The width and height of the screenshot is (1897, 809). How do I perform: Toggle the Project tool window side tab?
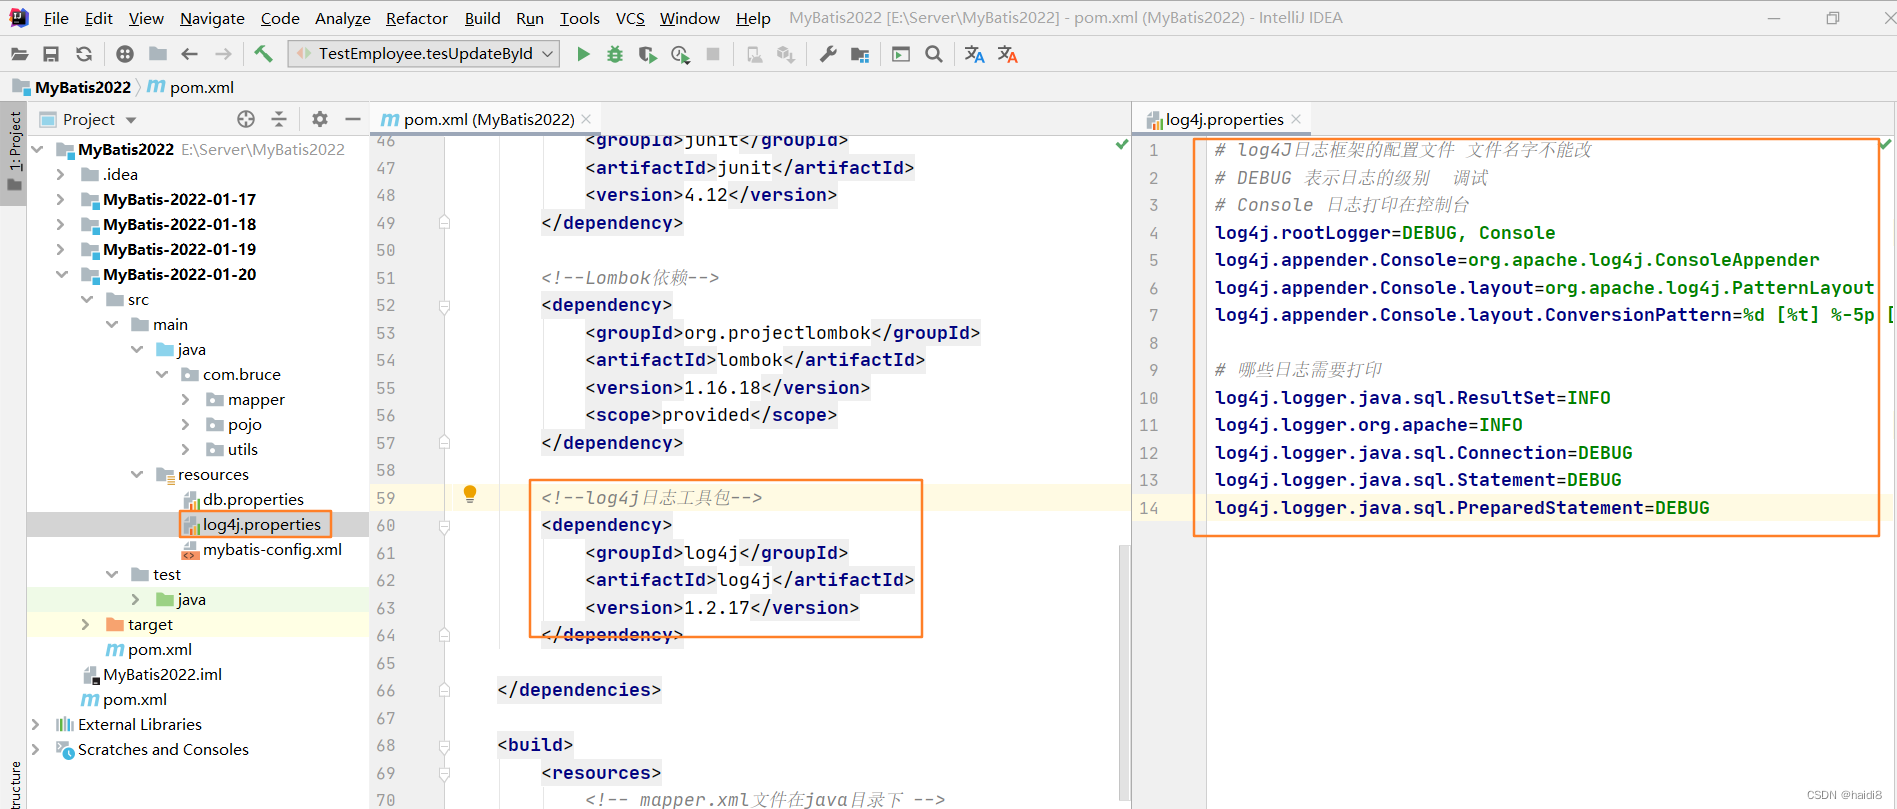point(14,152)
